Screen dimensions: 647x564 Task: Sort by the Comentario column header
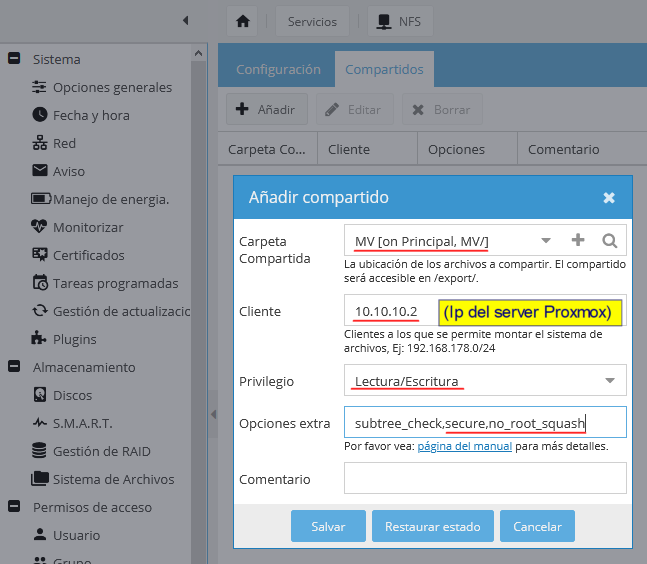pyautogui.click(x=582, y=149)
